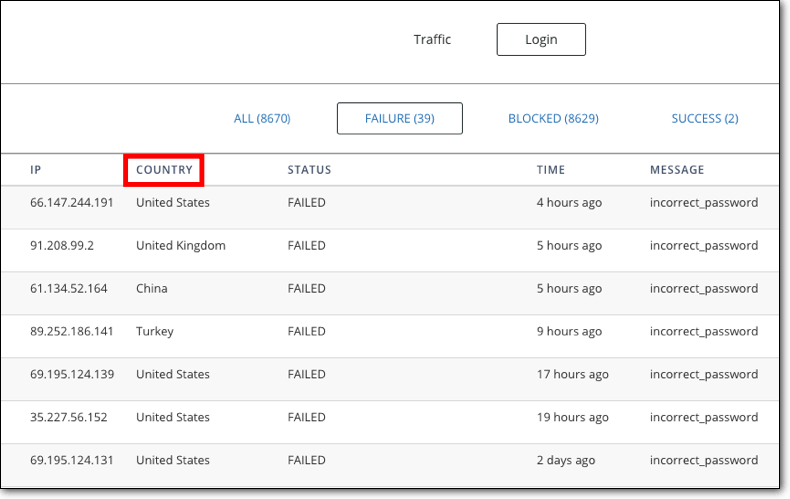Click FAILED status in China row
The image size is (790, 499).
(x=306, y=288)
